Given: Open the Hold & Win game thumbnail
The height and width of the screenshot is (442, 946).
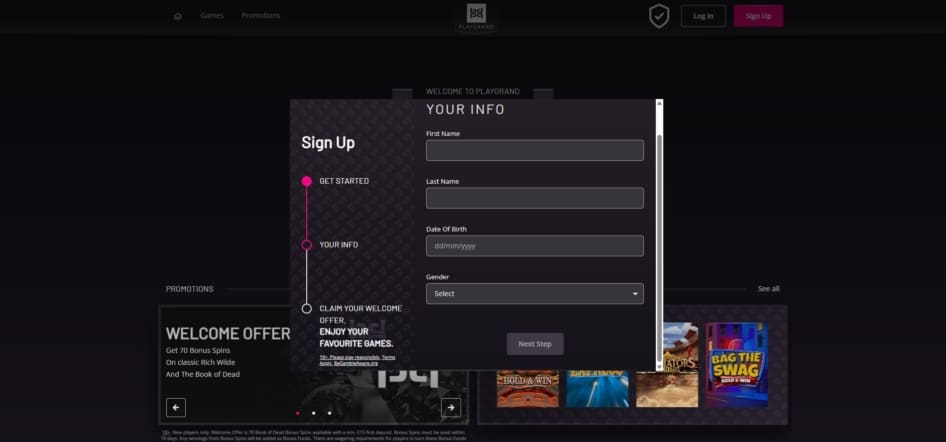Looking at the screenshot, I should (528, 388).
